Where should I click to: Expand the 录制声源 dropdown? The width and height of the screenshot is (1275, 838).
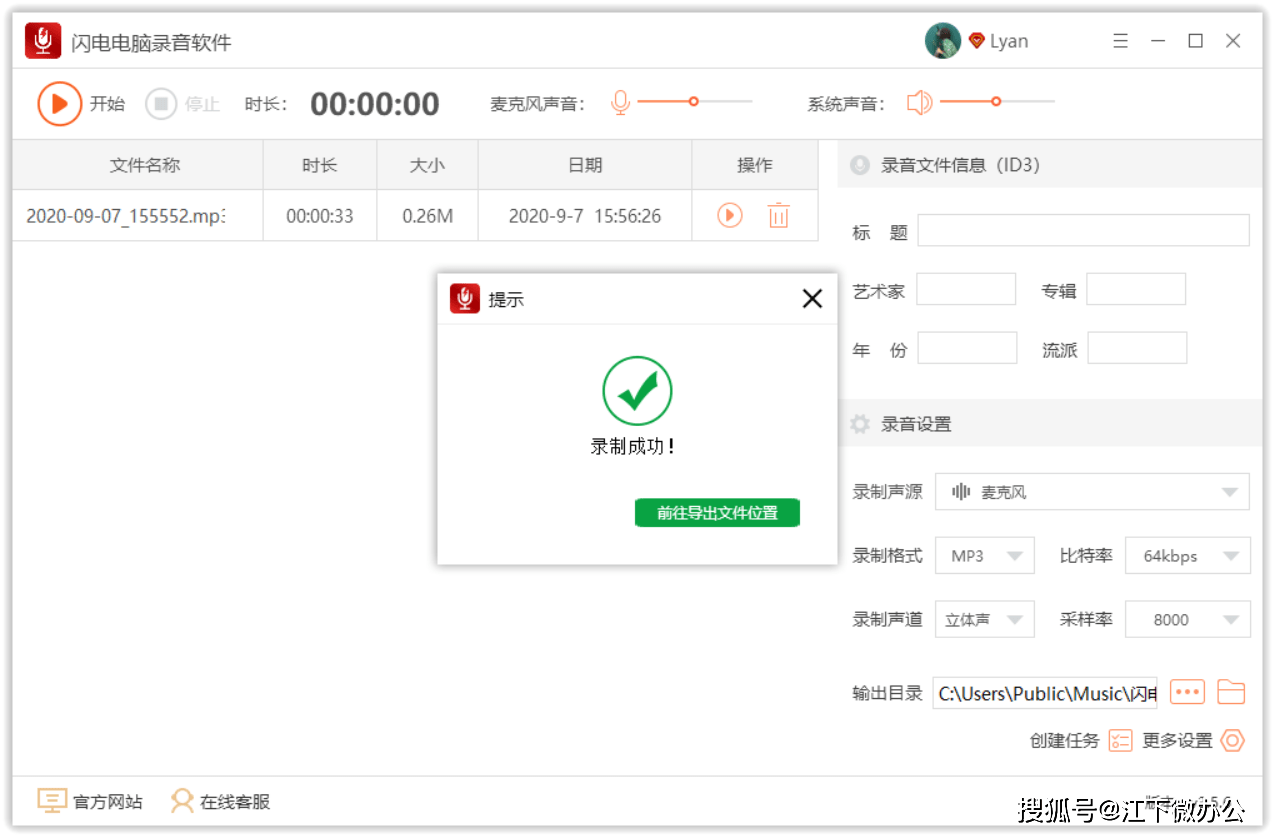[x=1092, y=492]
